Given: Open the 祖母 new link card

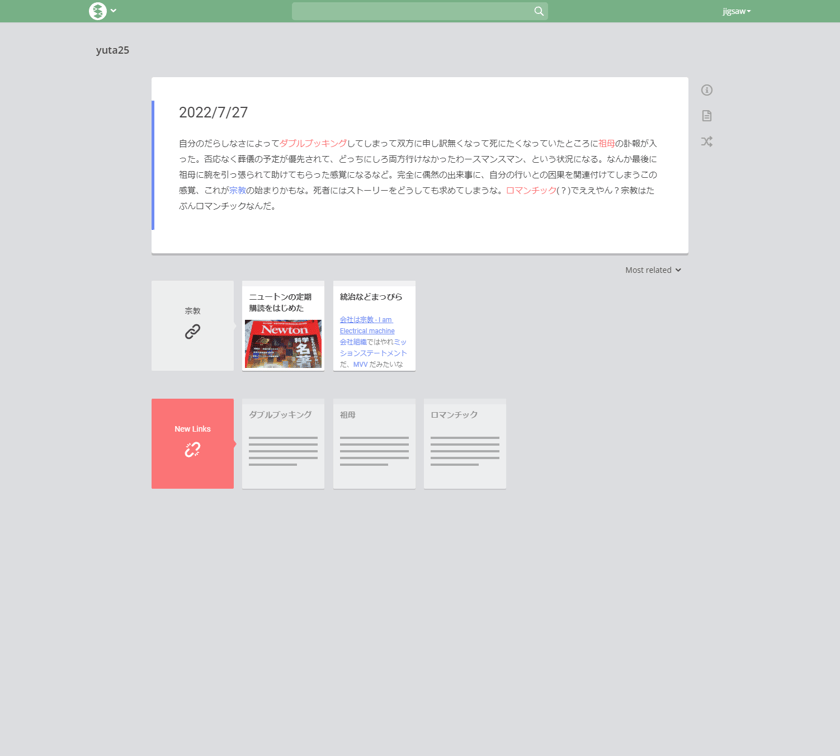Looking at the screenshot, I should pyautogui.click(x=374, y=444).
